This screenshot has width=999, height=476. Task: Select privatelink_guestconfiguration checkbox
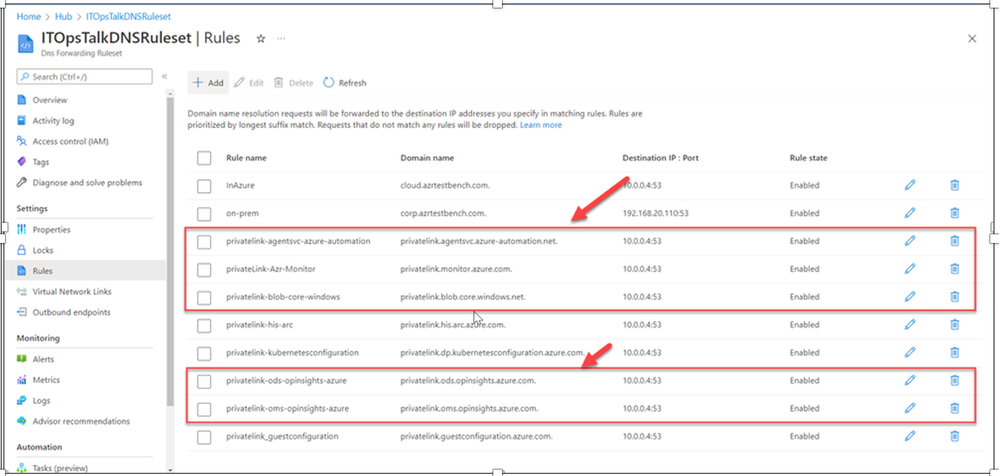click(204, 437)
